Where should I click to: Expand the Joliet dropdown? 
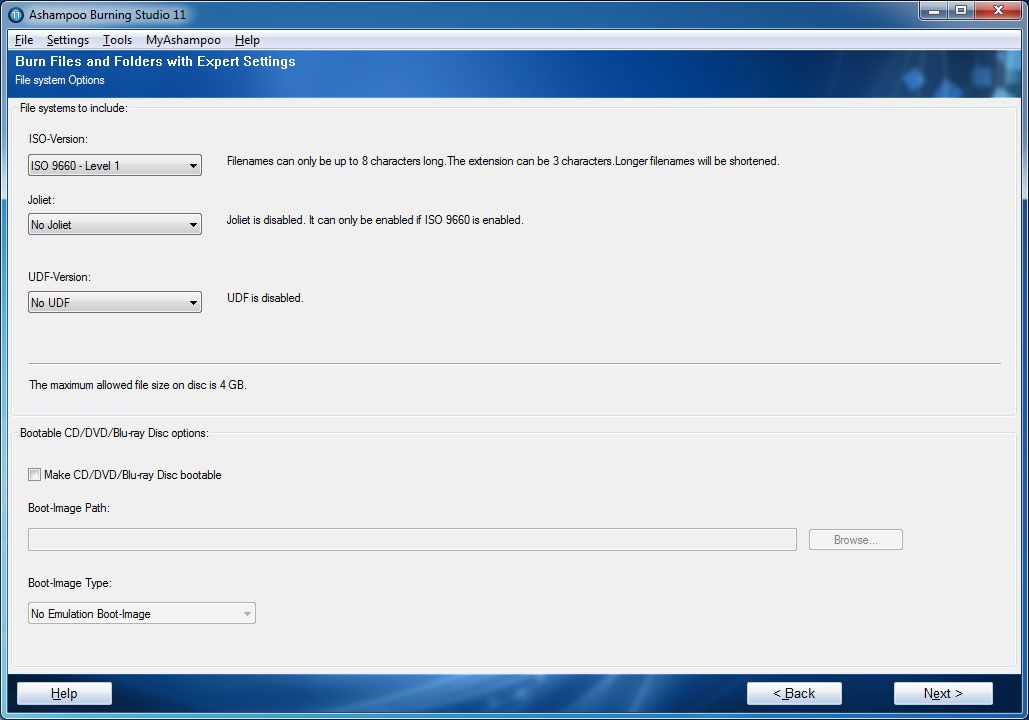(115, 224)
